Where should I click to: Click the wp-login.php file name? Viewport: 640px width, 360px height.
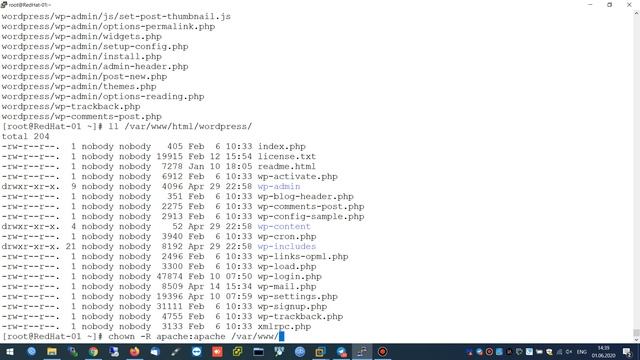tap(289, 276)
